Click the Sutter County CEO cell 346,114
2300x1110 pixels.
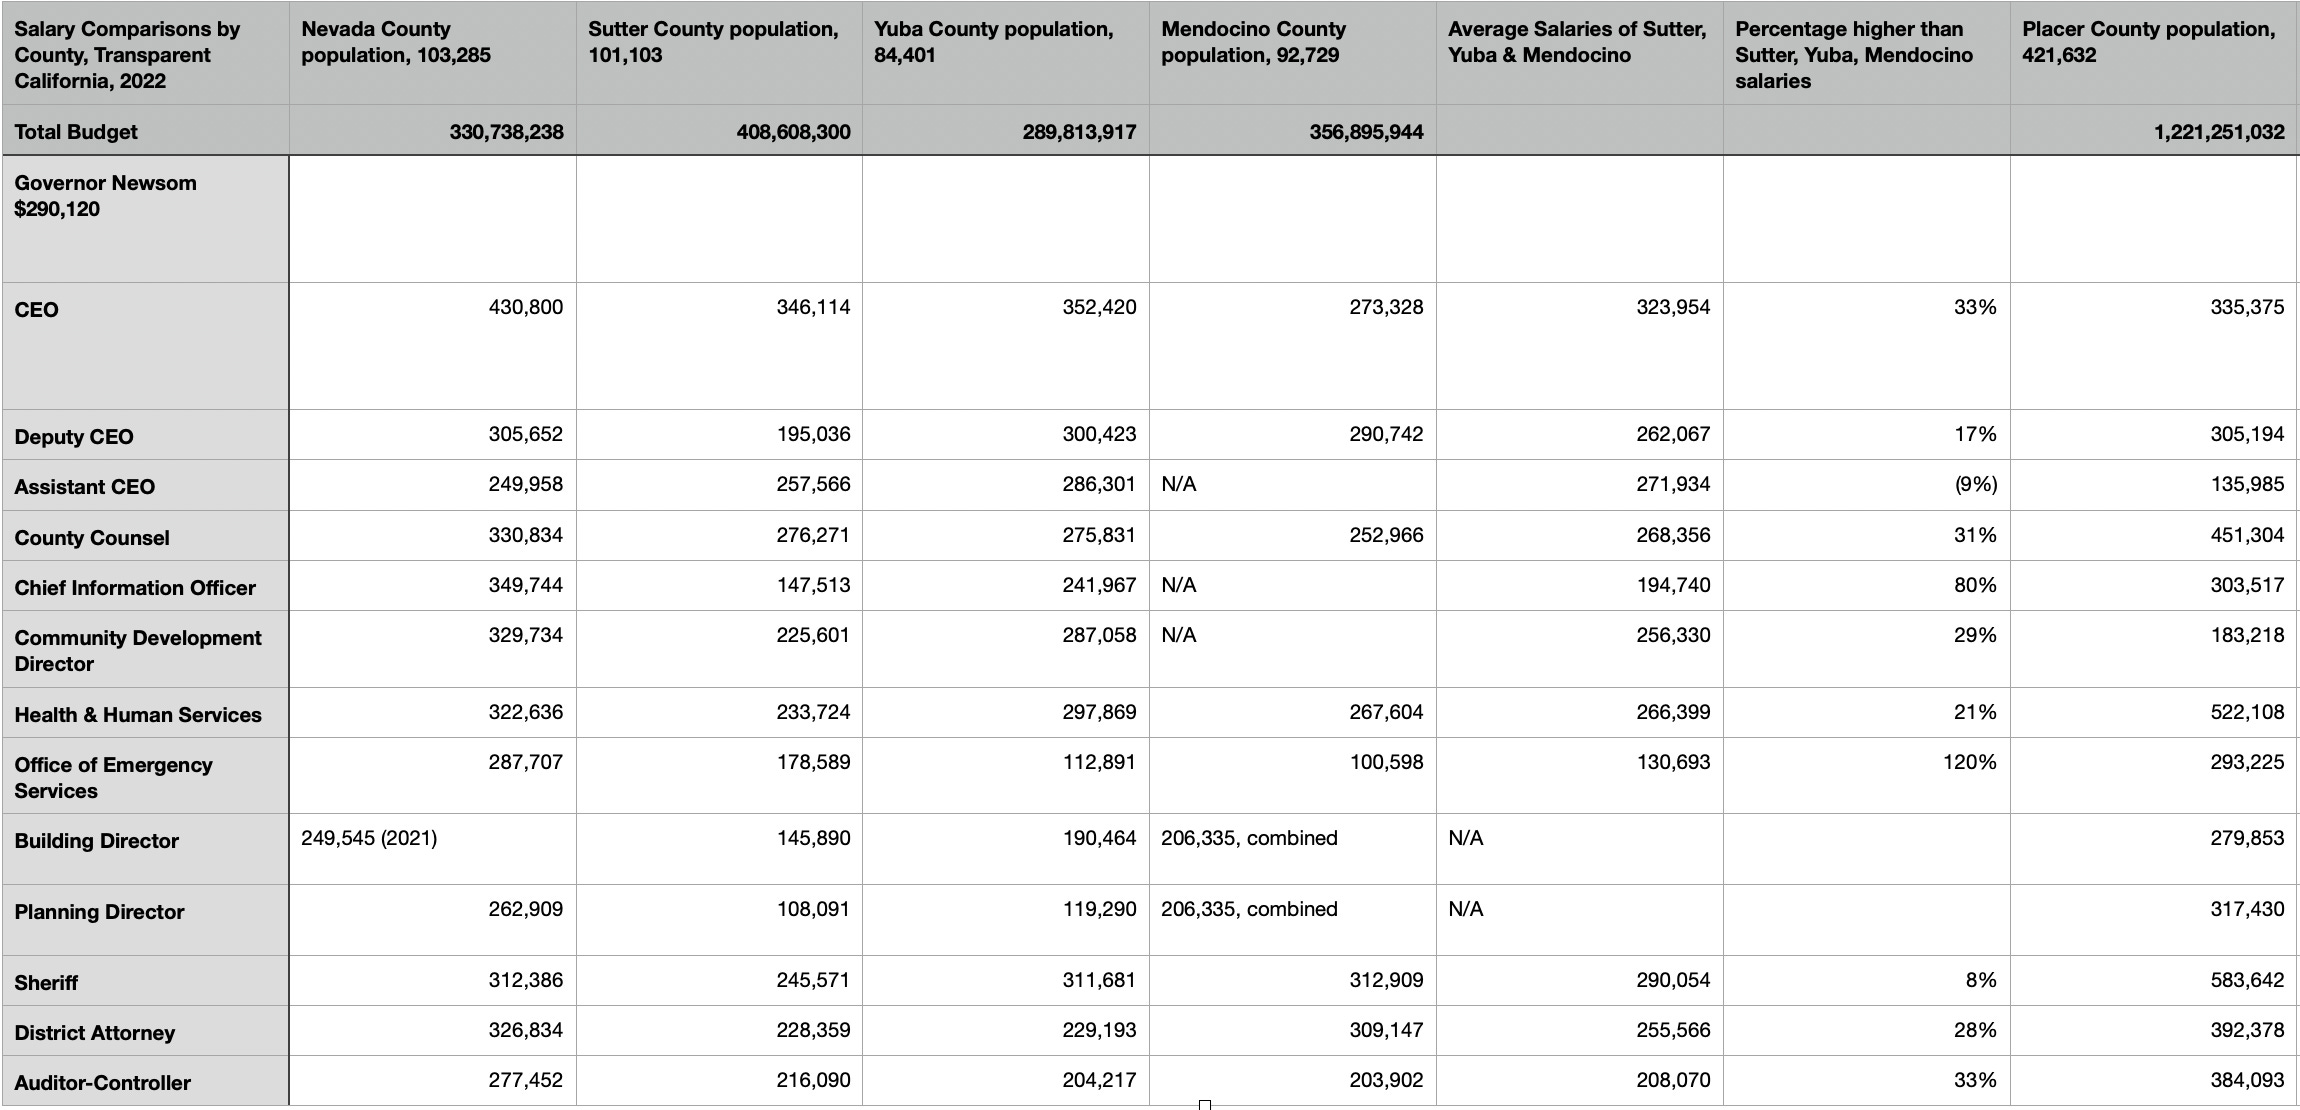[x=813, y=308]
